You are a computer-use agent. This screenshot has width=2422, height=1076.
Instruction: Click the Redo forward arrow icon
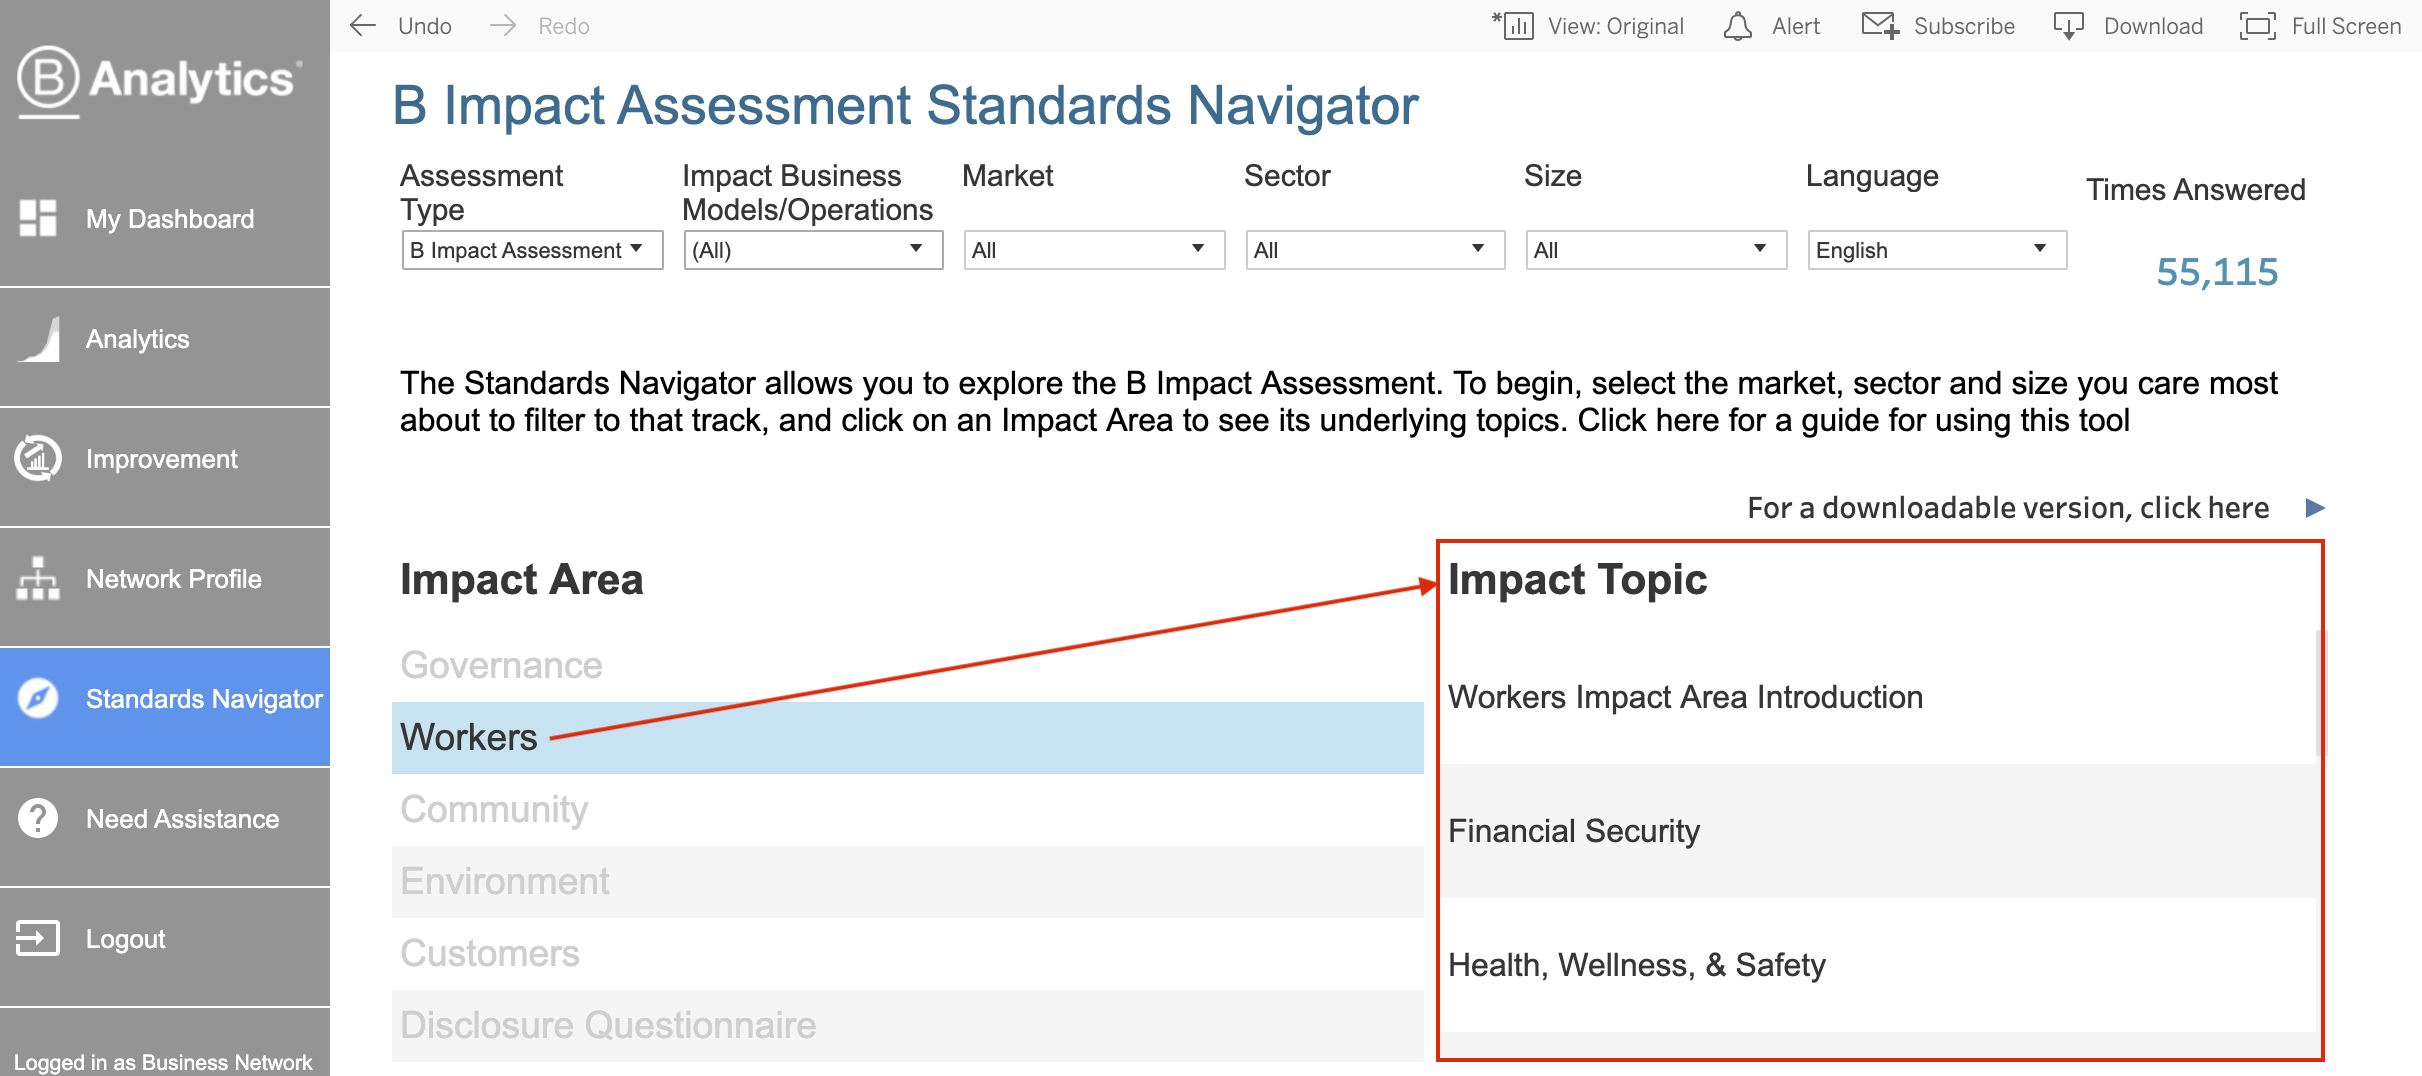(x=503, y=26)
